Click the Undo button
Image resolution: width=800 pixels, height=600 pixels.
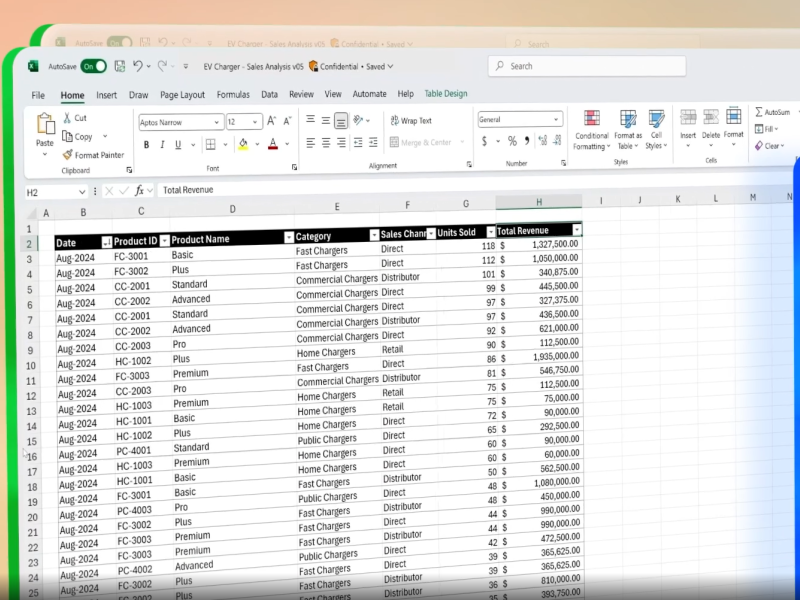click(x=139, y=66)
